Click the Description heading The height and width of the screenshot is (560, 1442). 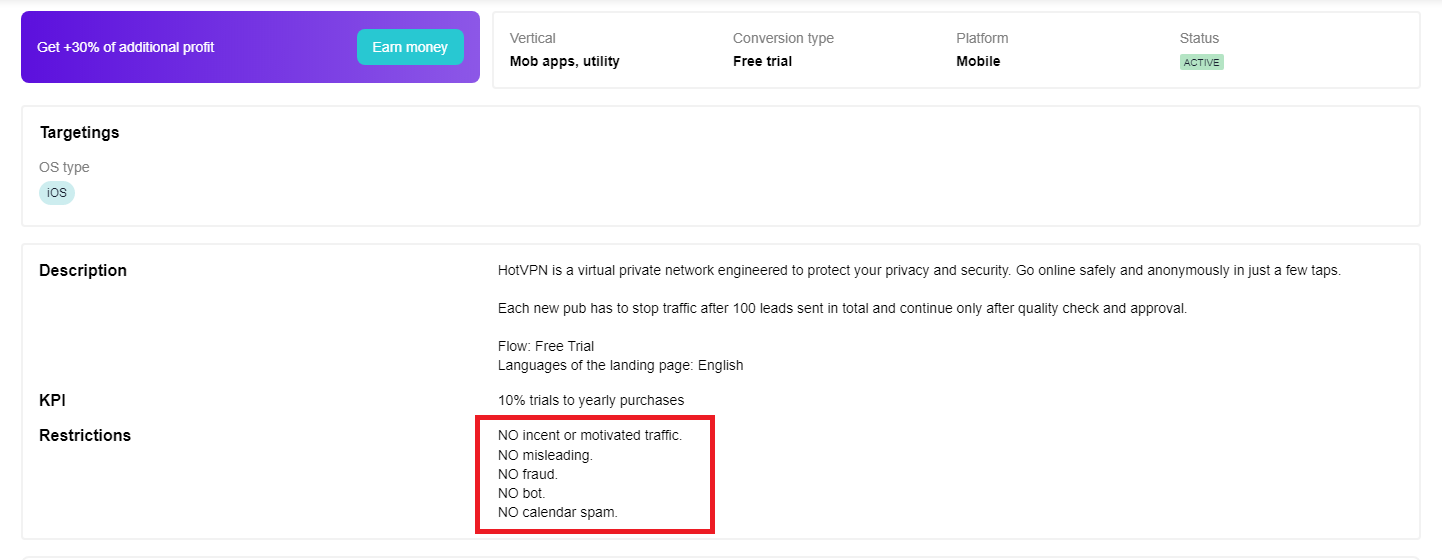tap(83, 270)
